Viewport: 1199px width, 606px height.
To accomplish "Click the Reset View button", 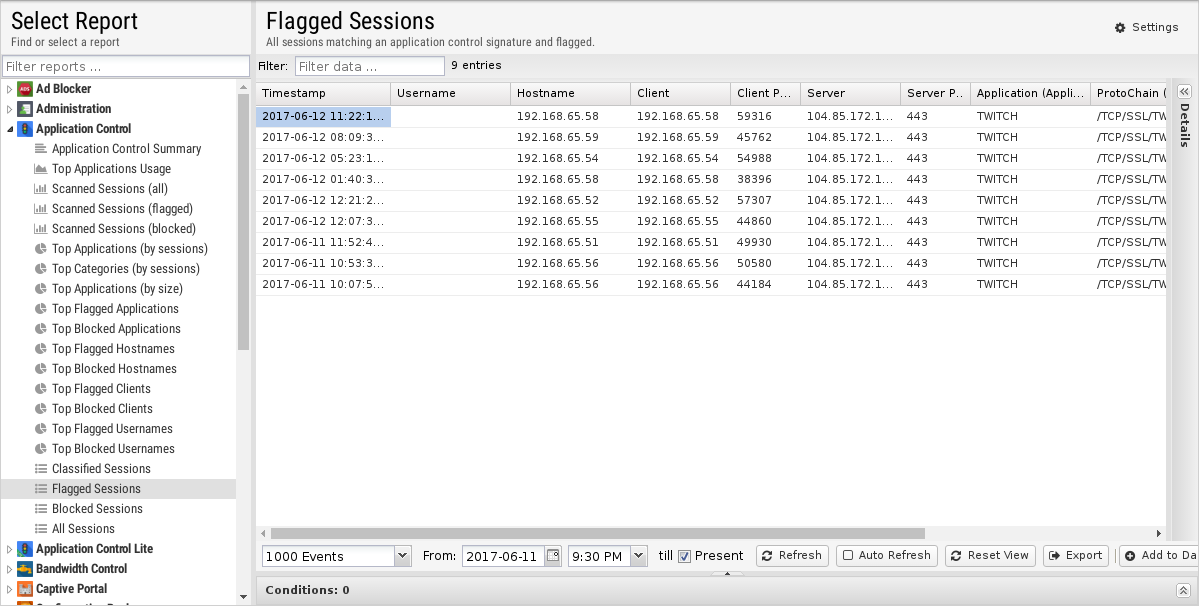I will pos(990,556).
